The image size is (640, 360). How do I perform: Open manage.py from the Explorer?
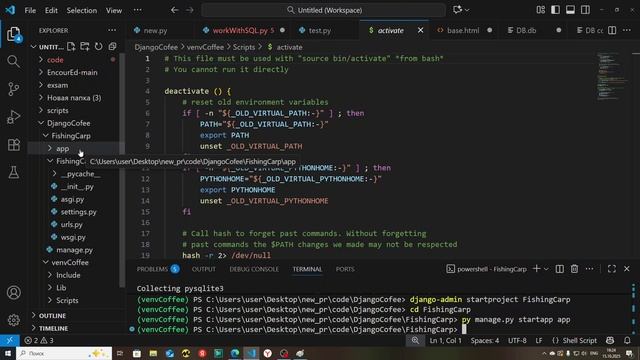click(x=74, y=249)
